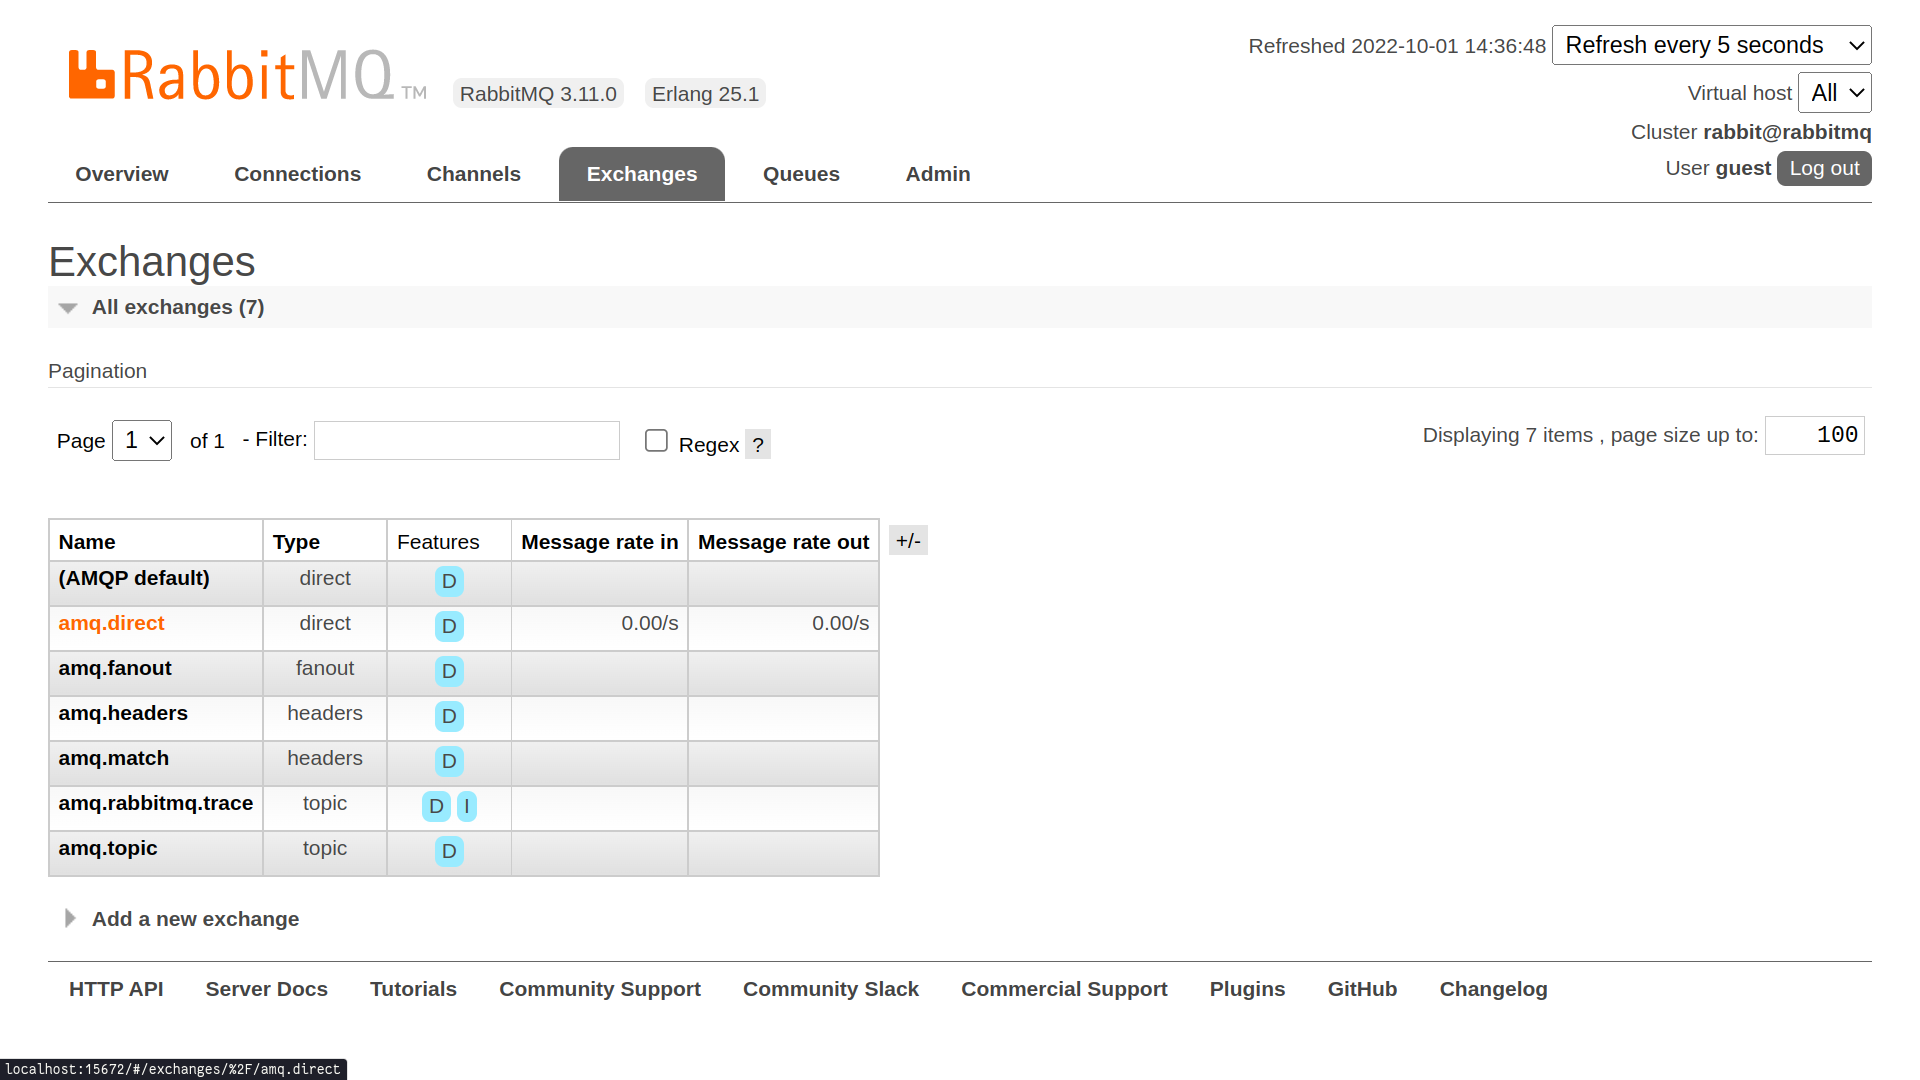Open the Virtual host selector
This screenshot has height=1080, width=1920.
1834,93
